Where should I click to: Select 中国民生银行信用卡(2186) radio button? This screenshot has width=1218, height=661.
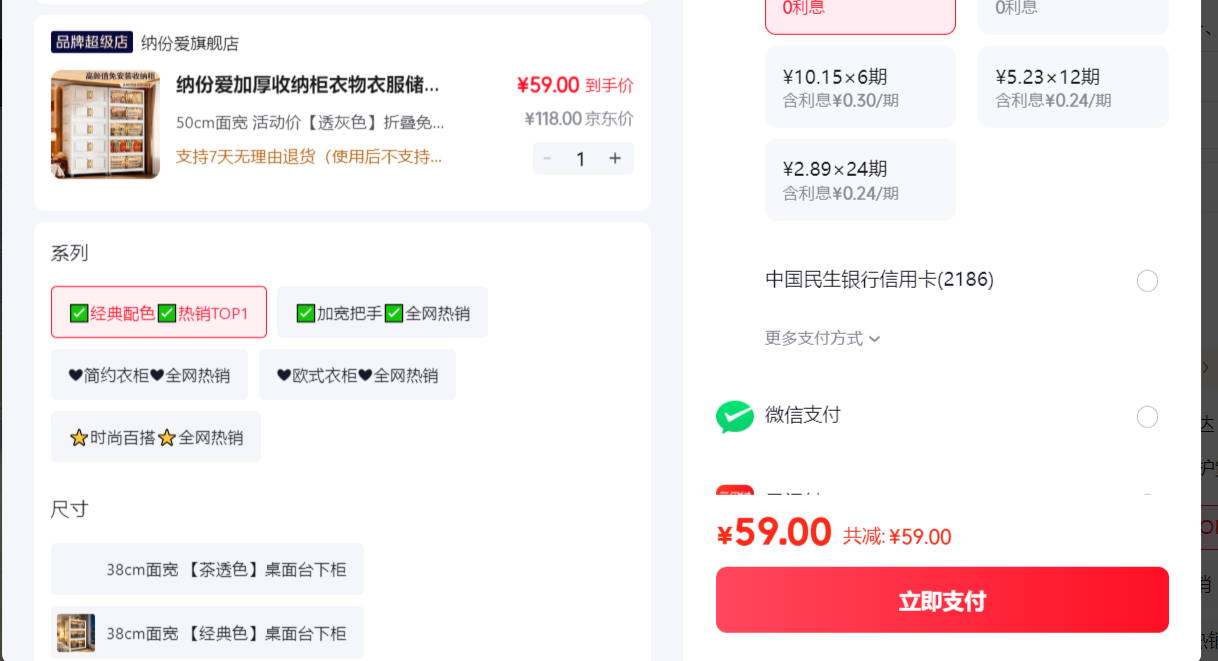[1148, 281]
